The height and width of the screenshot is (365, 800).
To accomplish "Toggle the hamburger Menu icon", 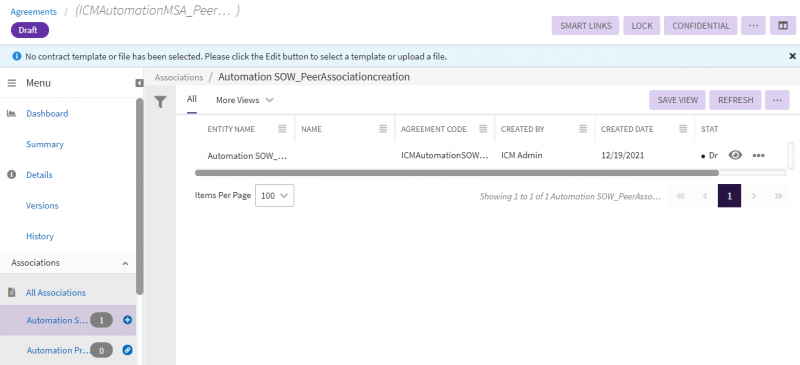I will tap(12, 83).
